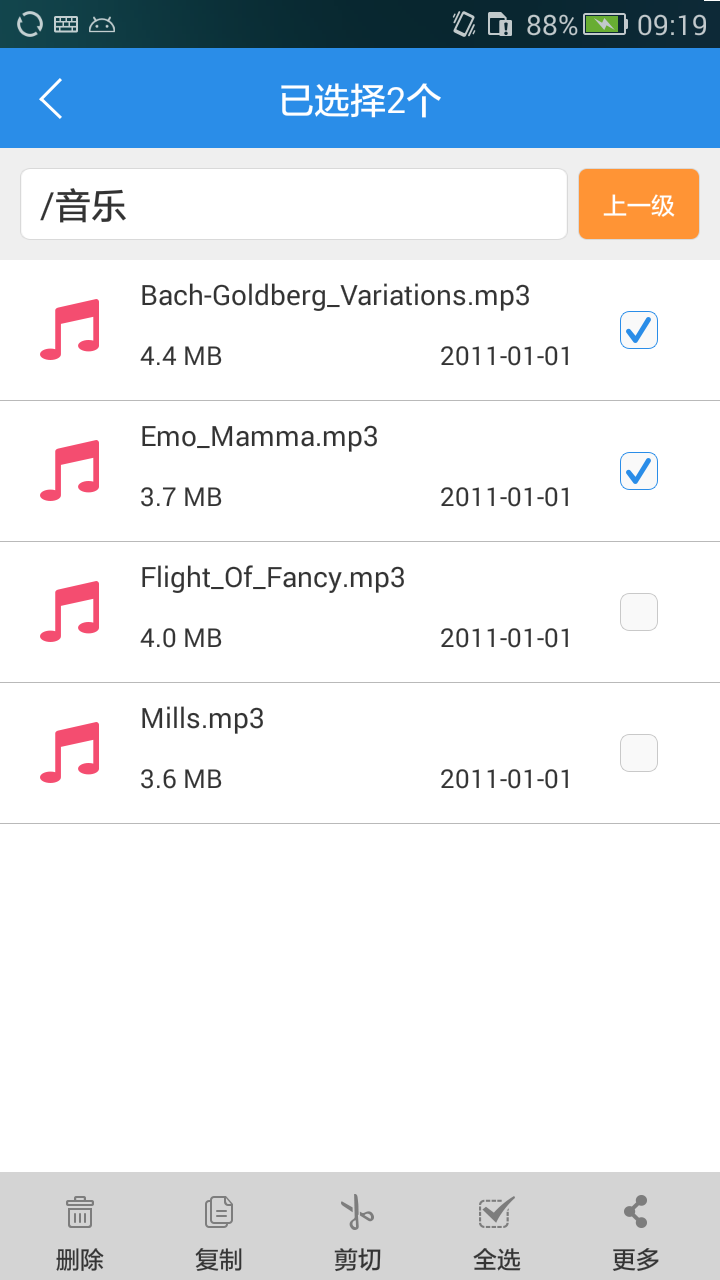720x1280 pixels.
Task: Tap the select all (全选) icon
Action: [496, 1212]
